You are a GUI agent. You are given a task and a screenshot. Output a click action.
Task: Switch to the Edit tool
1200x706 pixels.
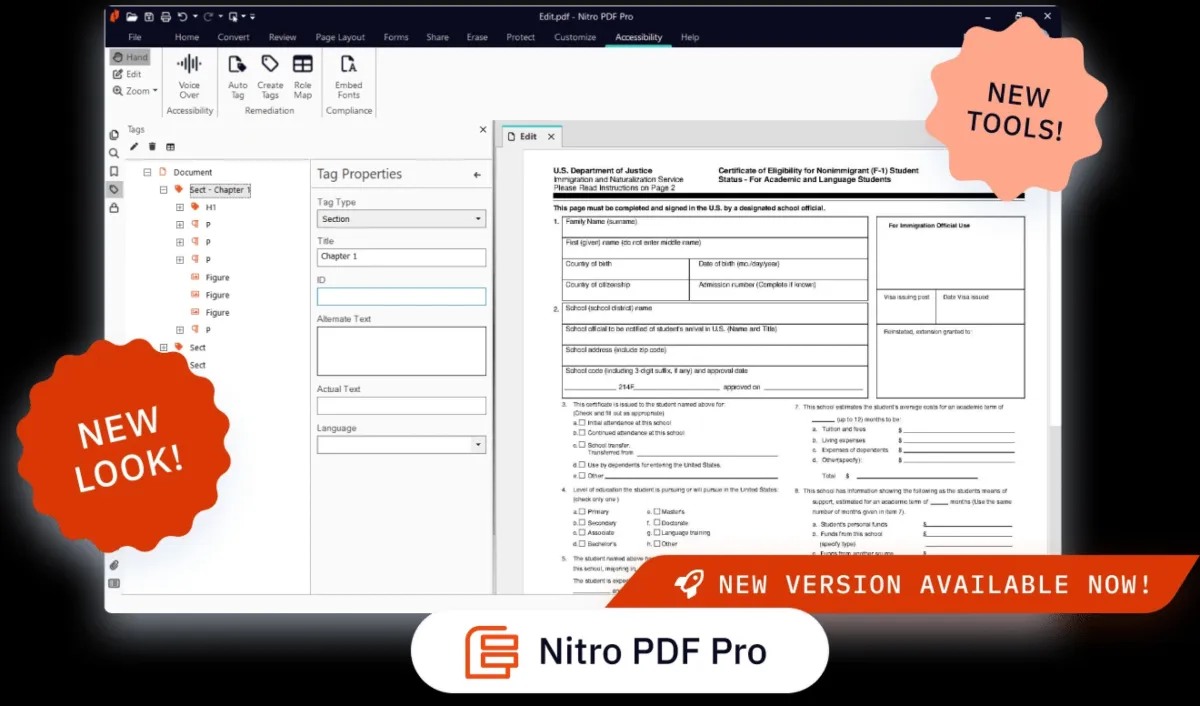coord(130,73)
